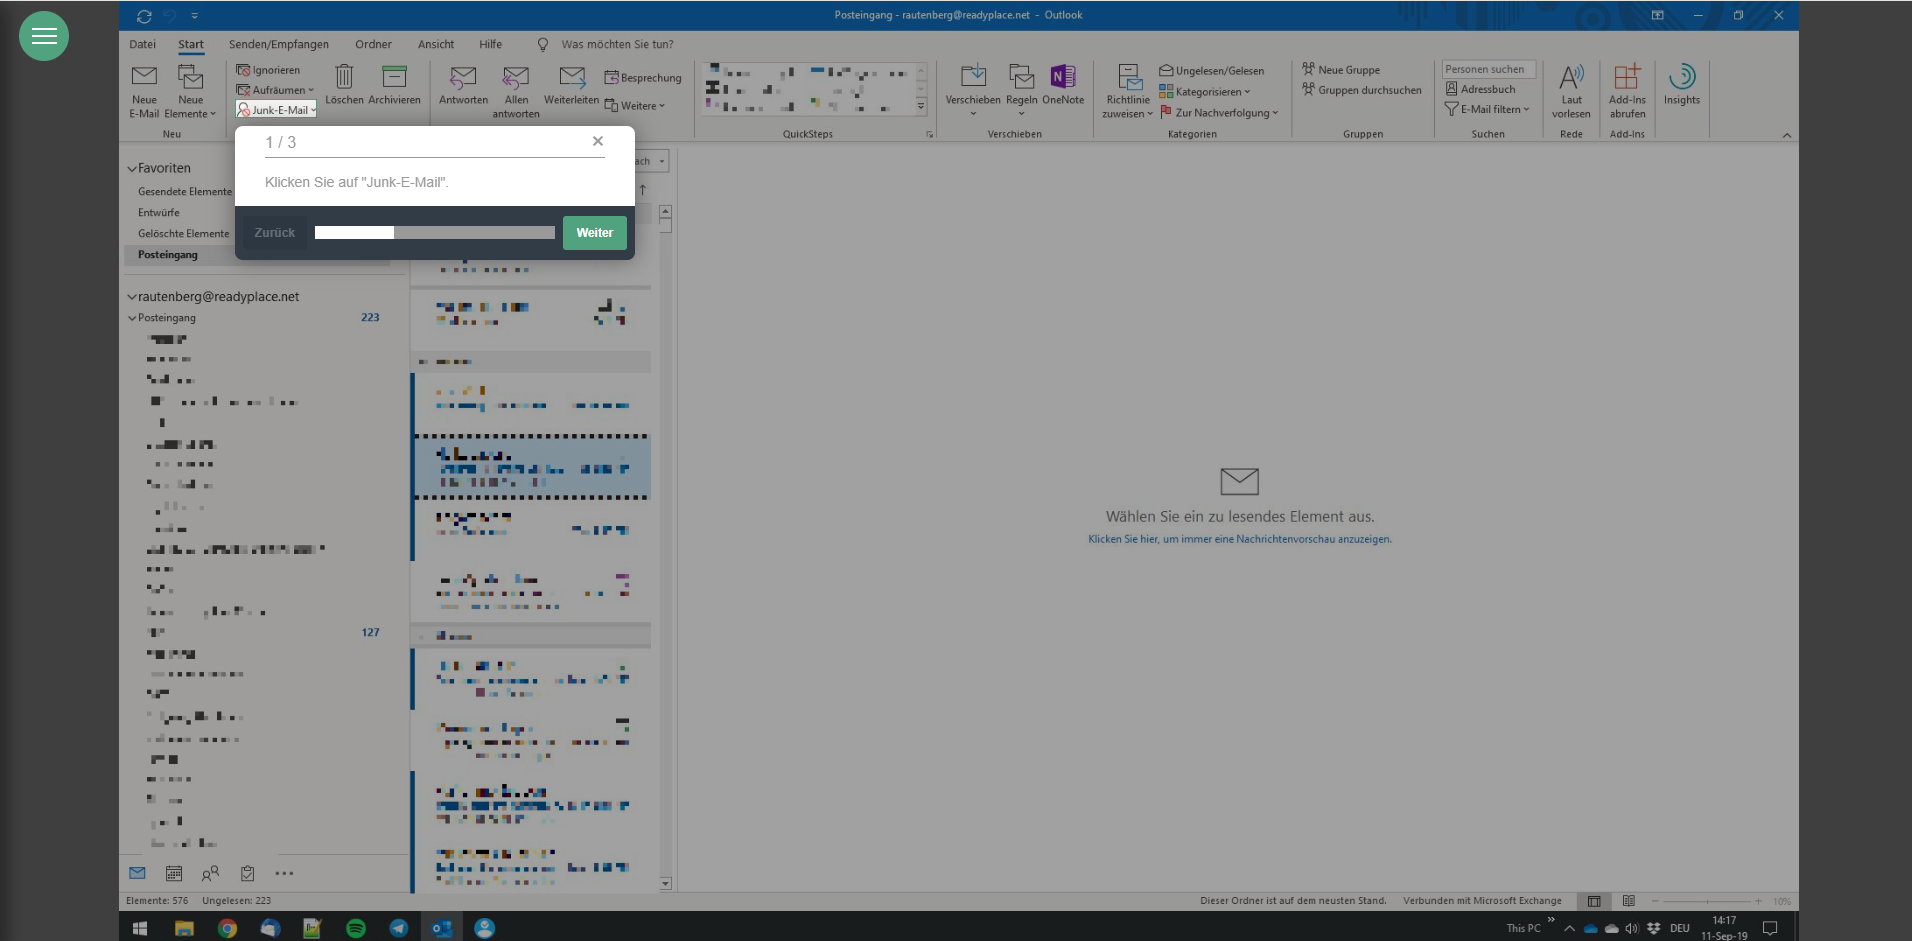
Task: Open the Insights add-in
Action: [x=1681, y=78]
